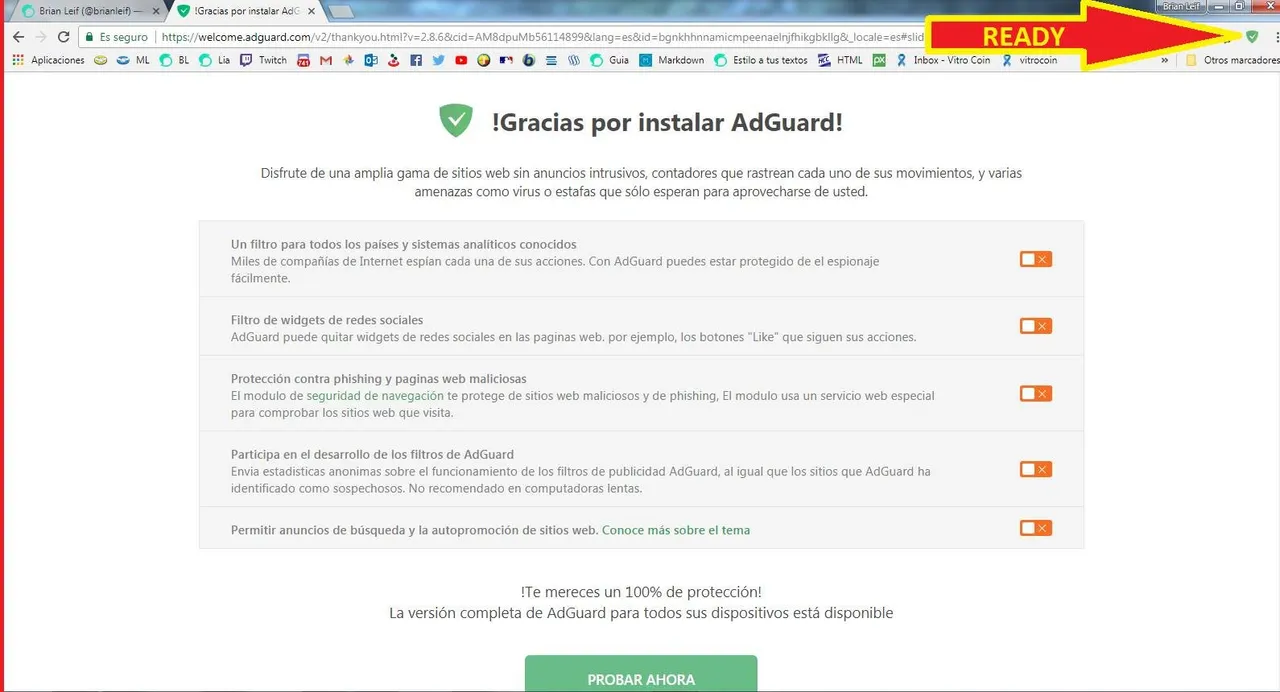Click the '¡Gracias por instalar AdGuard!' heading
Viewport: 1280px width, 692px height.
[667, 123]
